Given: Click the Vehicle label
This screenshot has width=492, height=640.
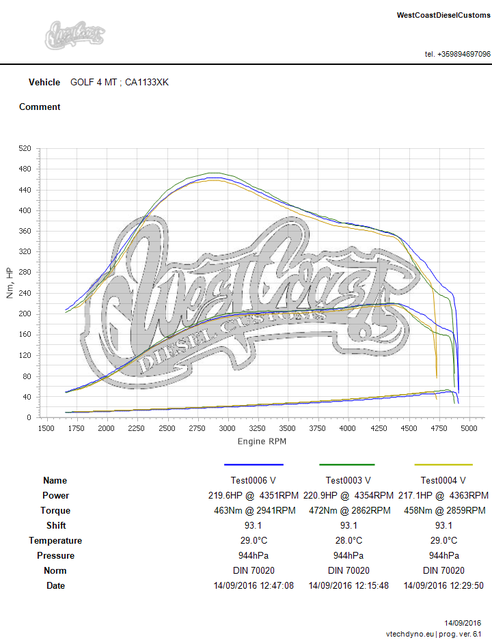Looking at the screenshot, I should [x=44, y=82].
